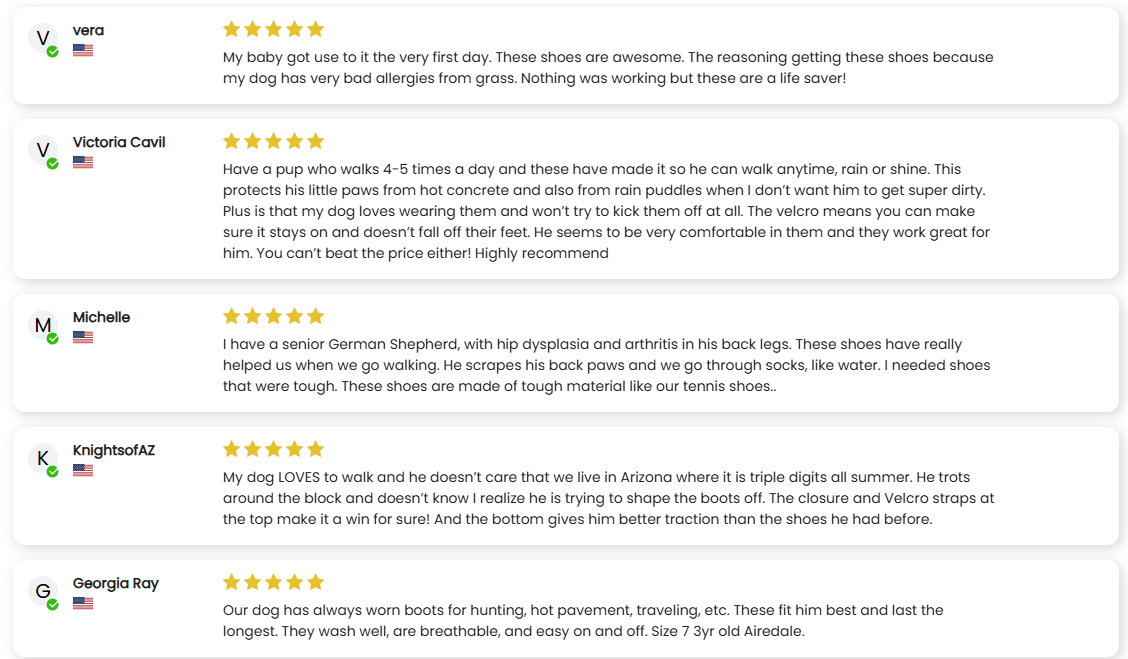This screenshot has height=659, width=1128.
Task: Click Victoria Cavil's avatar icon
Action: pyautogui.click(x=43, y=151)
